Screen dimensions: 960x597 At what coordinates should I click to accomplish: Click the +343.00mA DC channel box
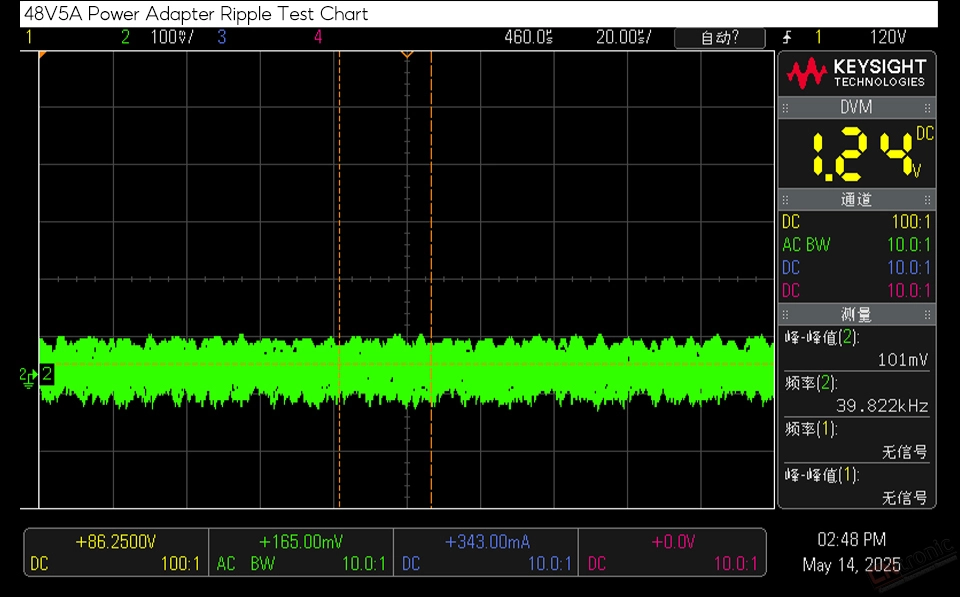(x=486, y=552)
